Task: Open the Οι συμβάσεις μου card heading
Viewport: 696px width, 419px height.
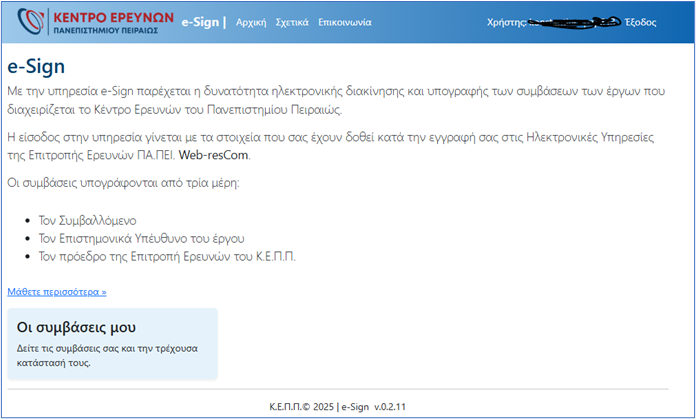Action: [x=77, y=327]
